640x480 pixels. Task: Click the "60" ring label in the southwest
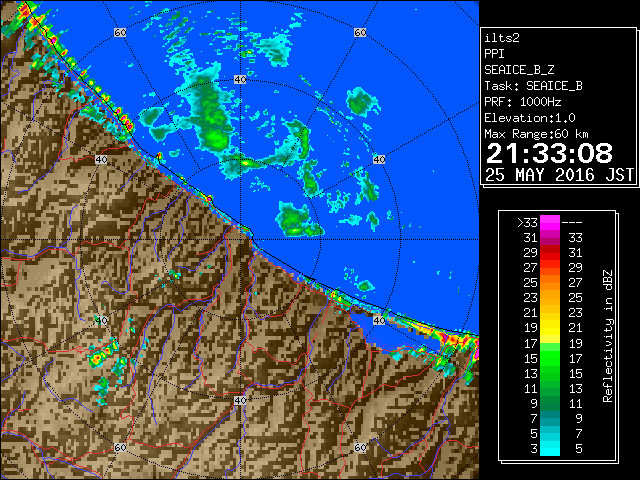[x=120, y=448]
